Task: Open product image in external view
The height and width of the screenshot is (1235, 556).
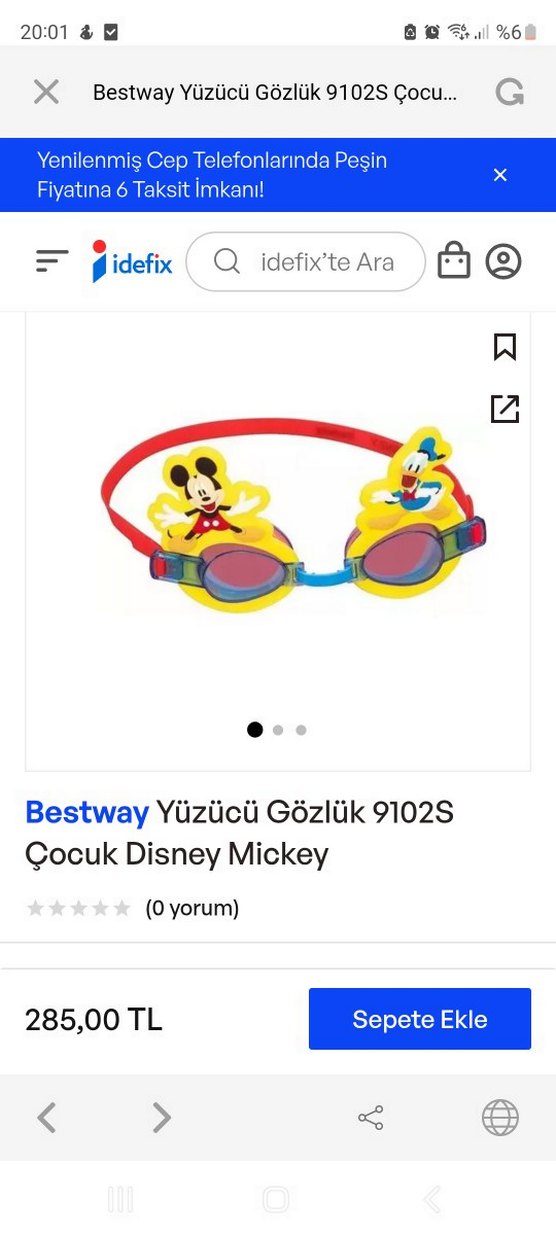Action: tap(505, 408)
